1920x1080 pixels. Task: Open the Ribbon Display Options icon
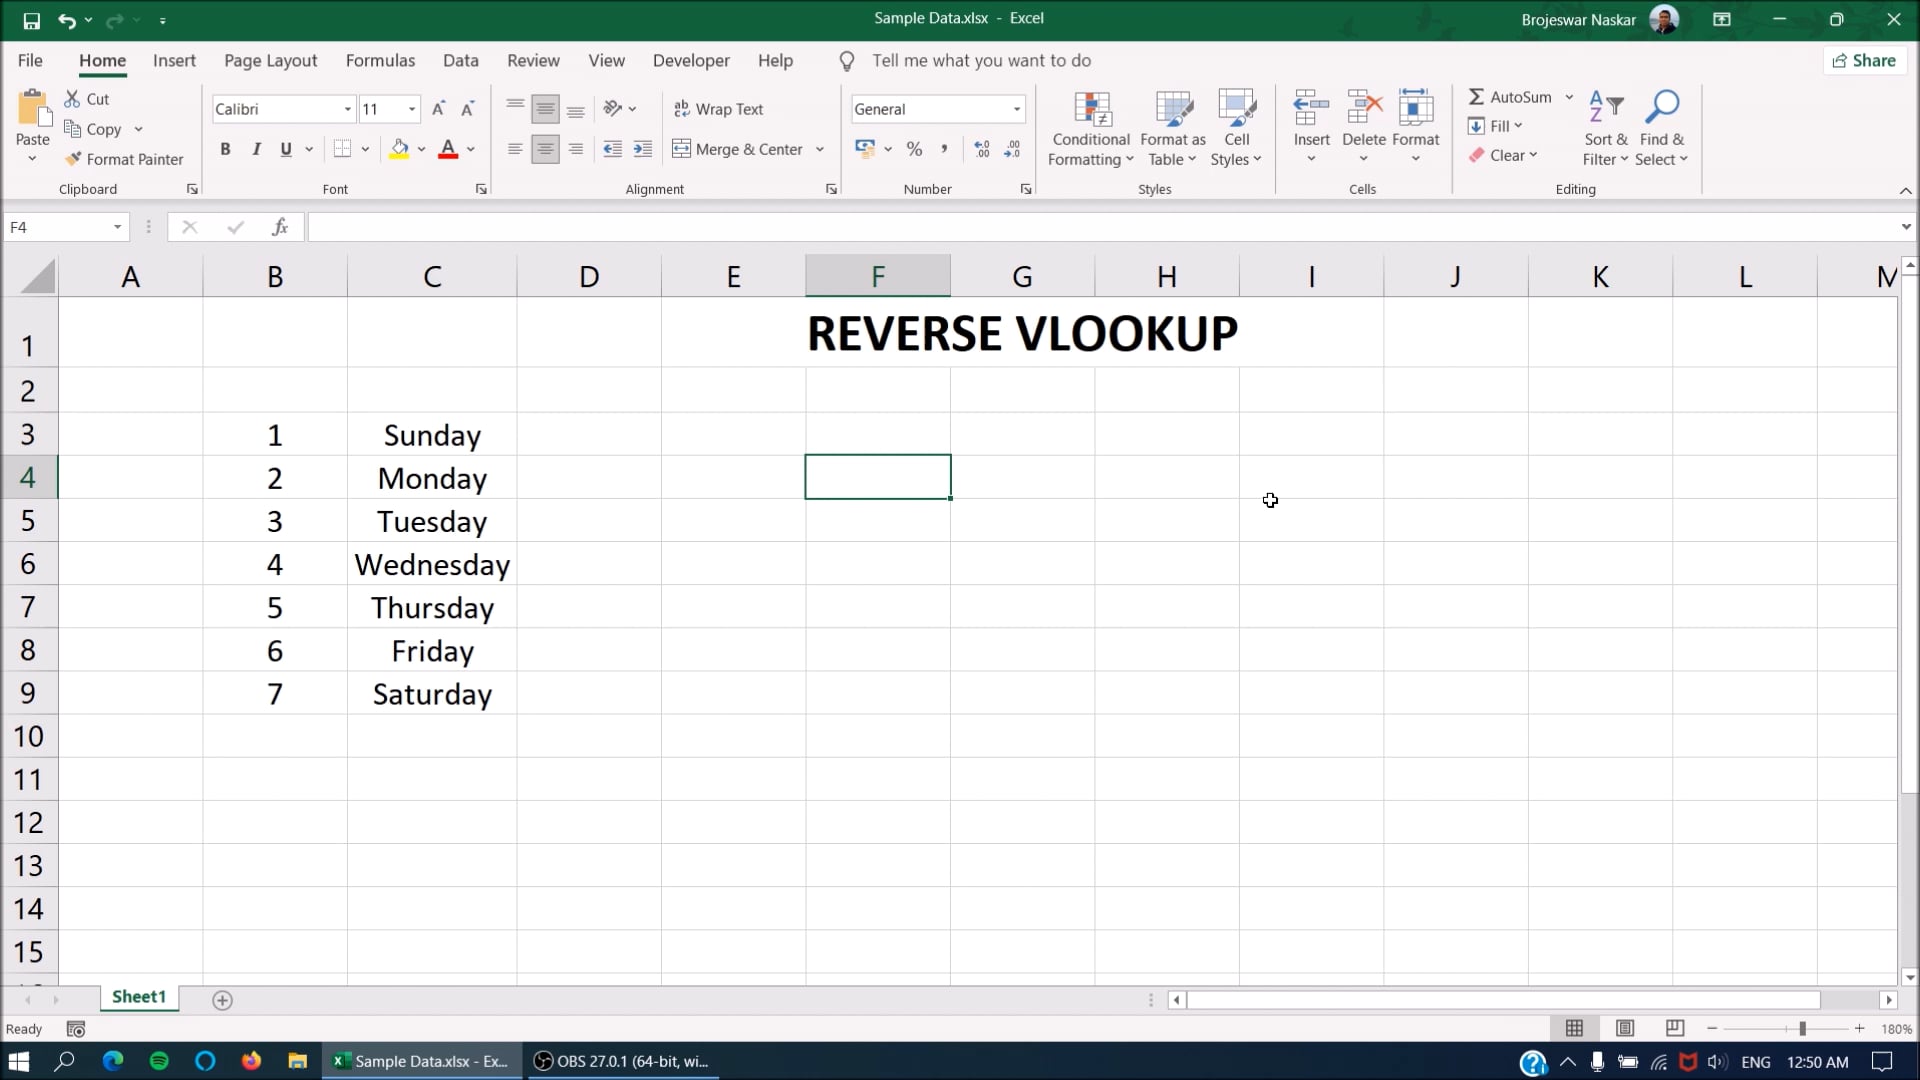(1722, 19)
